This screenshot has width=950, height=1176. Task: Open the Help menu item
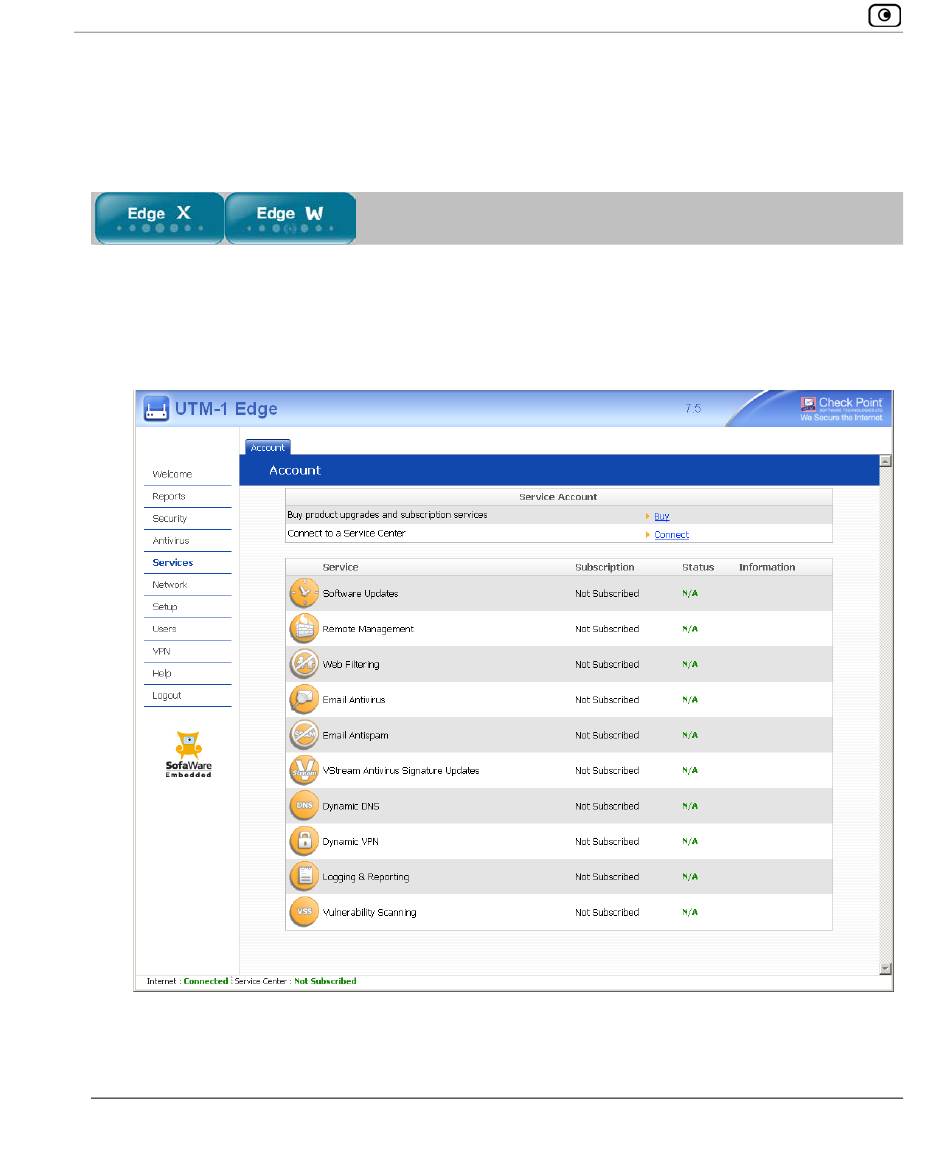[162, 674]
